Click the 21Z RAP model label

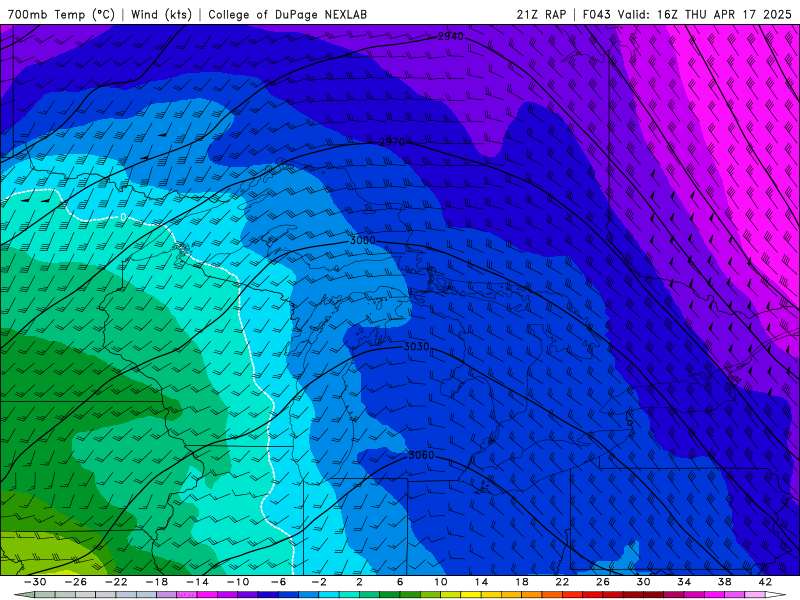point(541,14)
